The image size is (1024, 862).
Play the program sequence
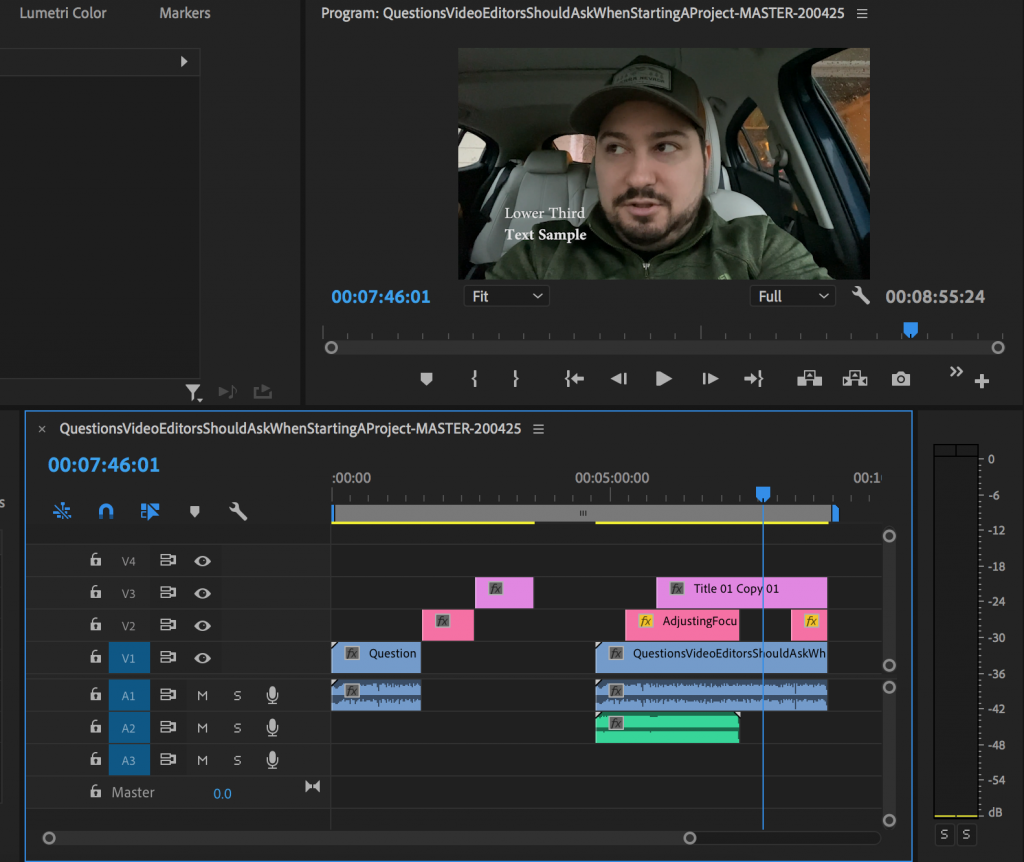pos(663,379)
